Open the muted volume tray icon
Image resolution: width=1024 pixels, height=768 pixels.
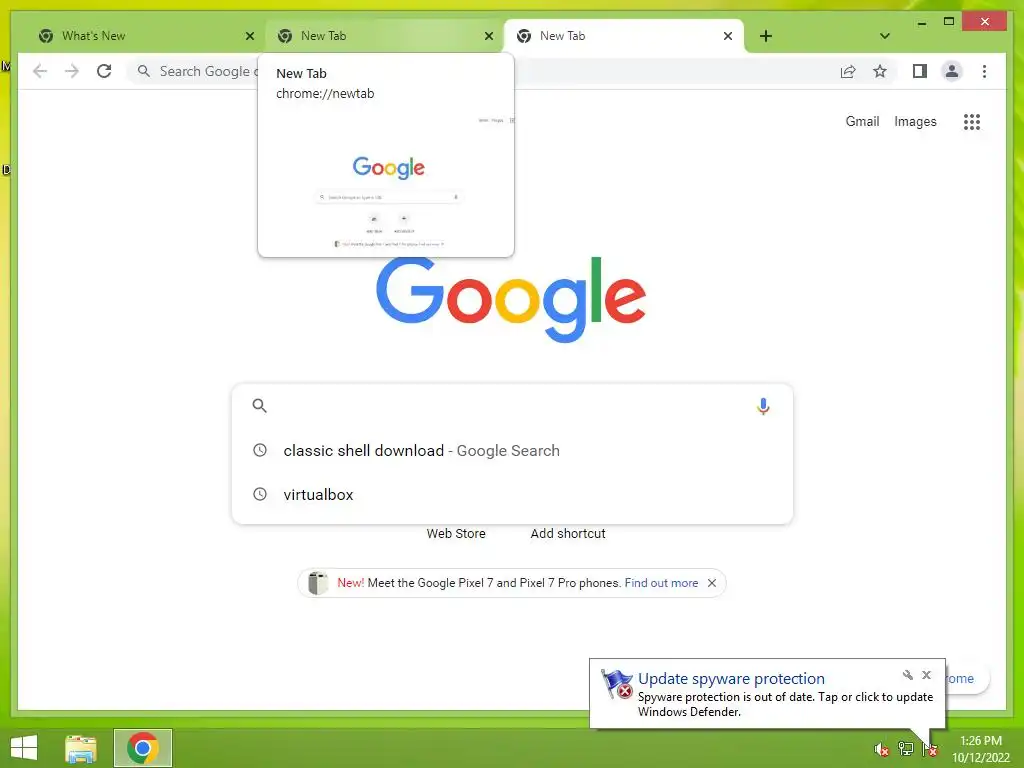coord(881,749)
